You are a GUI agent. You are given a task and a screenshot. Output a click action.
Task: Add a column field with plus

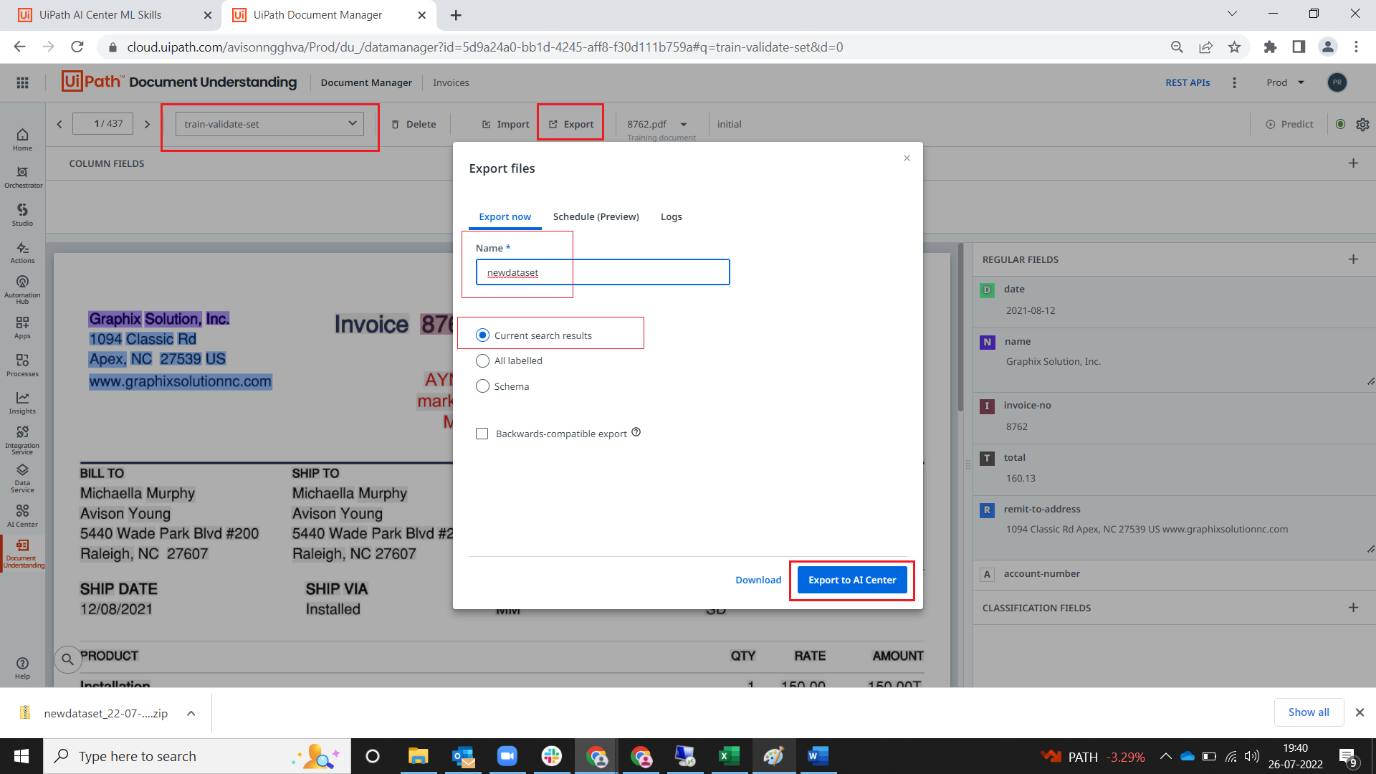1353,163
